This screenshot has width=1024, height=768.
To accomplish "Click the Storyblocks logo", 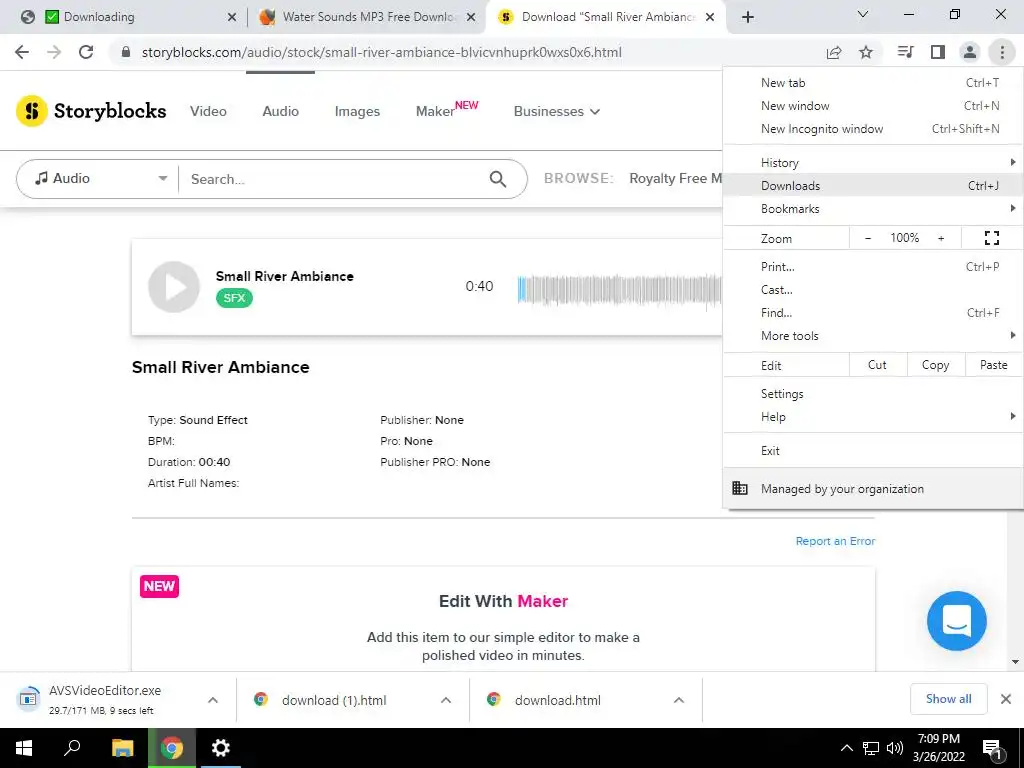I will tap(91, 111).
